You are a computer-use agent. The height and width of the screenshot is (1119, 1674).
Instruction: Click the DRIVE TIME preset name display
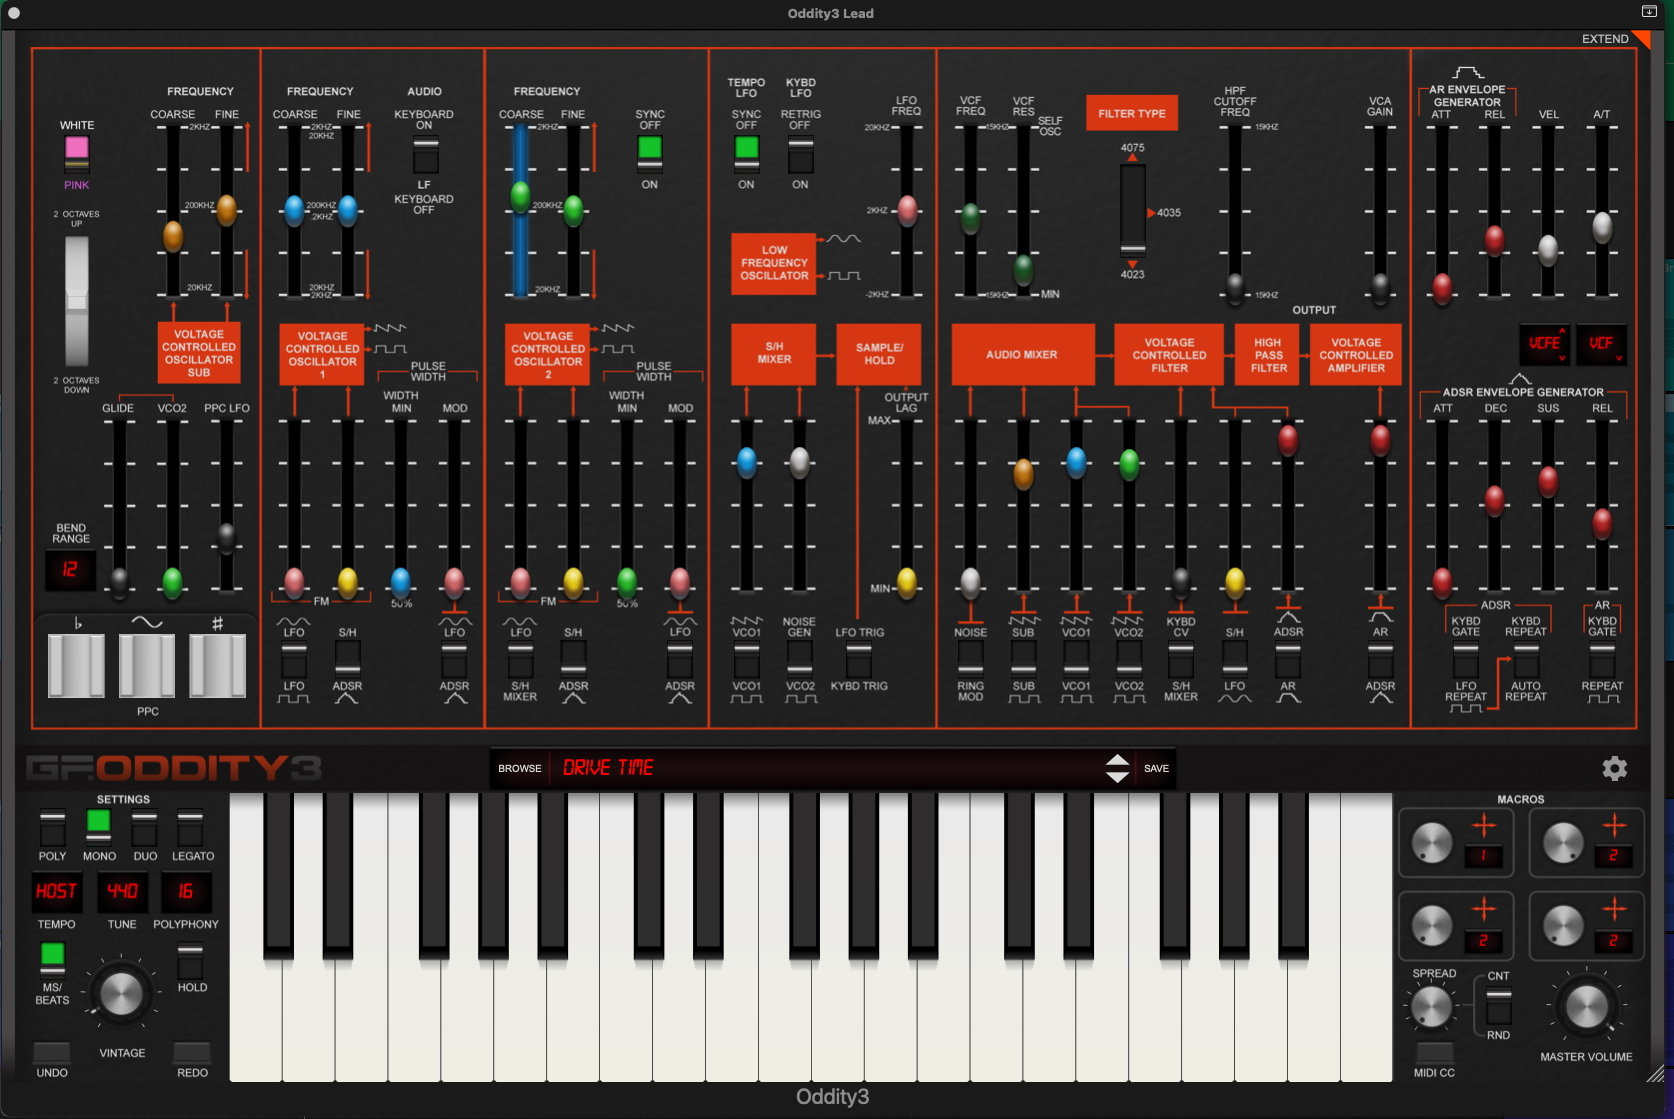point(820,768)
